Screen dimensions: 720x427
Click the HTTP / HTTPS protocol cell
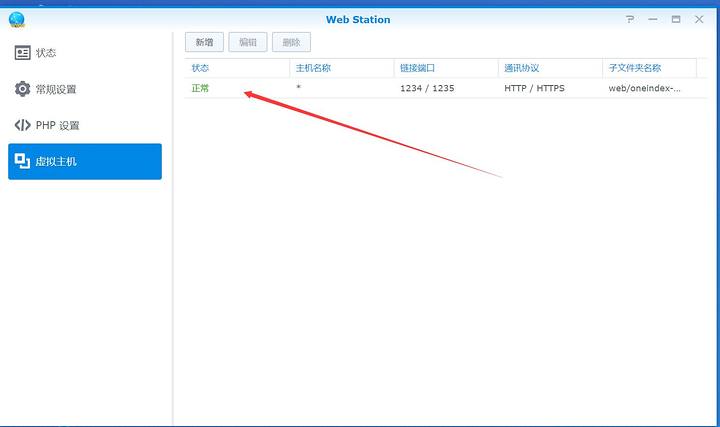(x=534, y=88)
